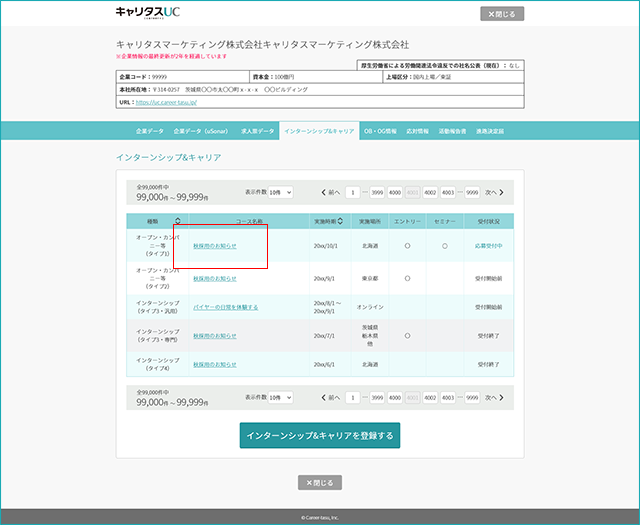This screenshot has width=640, height=525.
Task: Click the キャリタスUC logo
Action: point(148,12)
